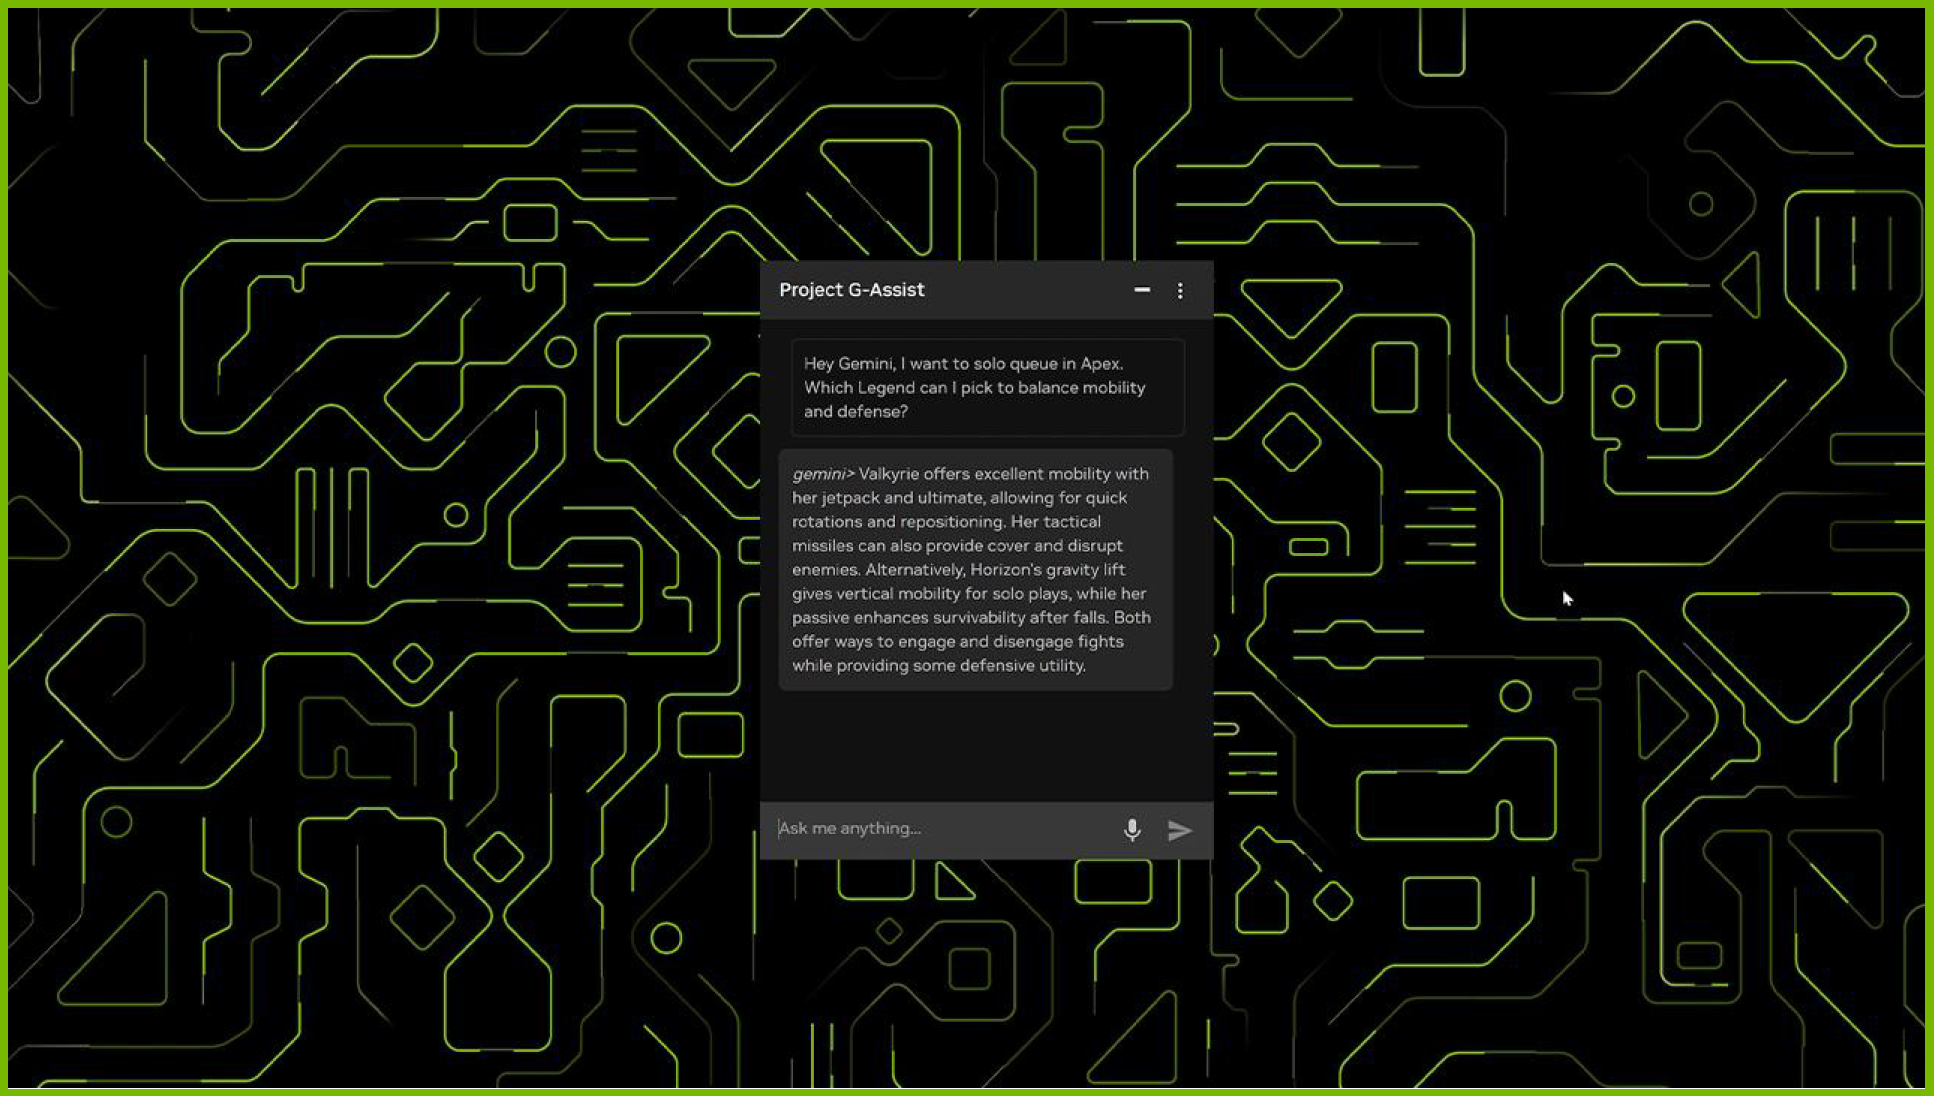Open the three-dot options menu
1934x1096 pixels.
pos(1180,290)
